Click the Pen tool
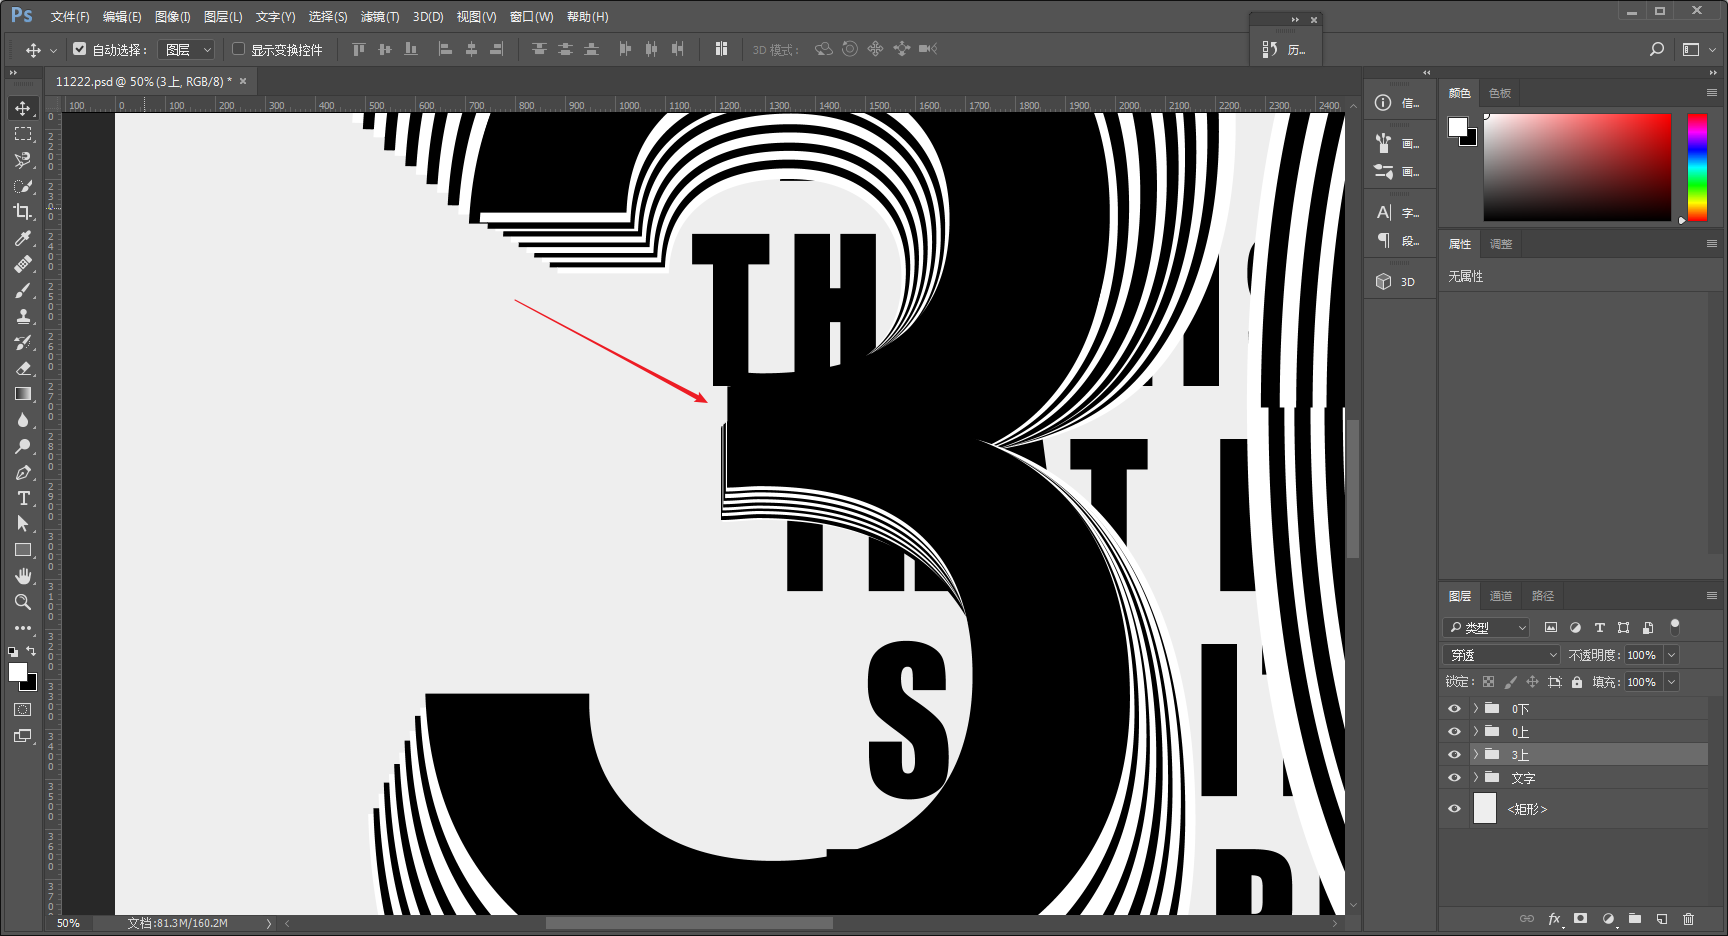1728x936 pixels. point(22,472)
